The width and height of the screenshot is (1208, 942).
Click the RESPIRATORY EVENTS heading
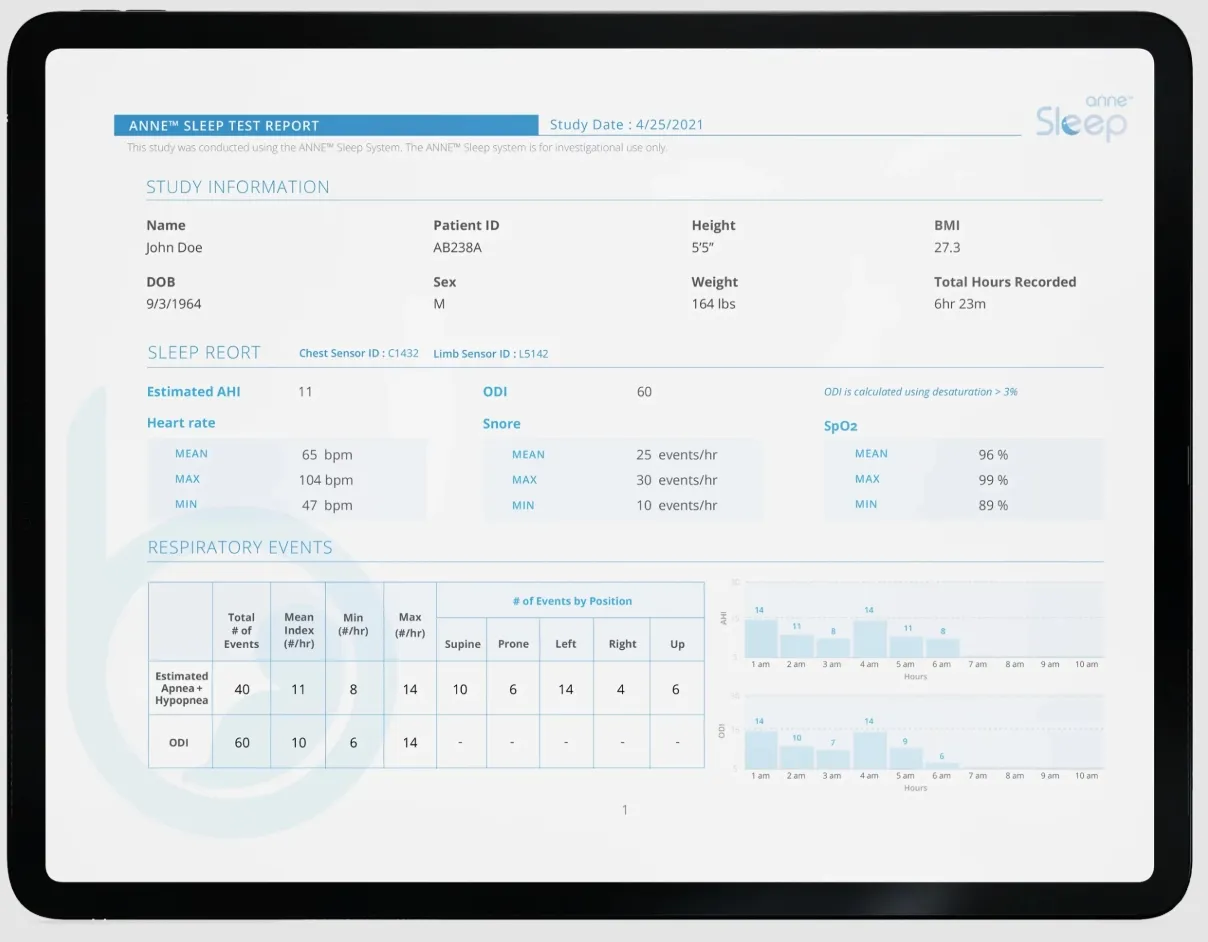tap(240, 548)
